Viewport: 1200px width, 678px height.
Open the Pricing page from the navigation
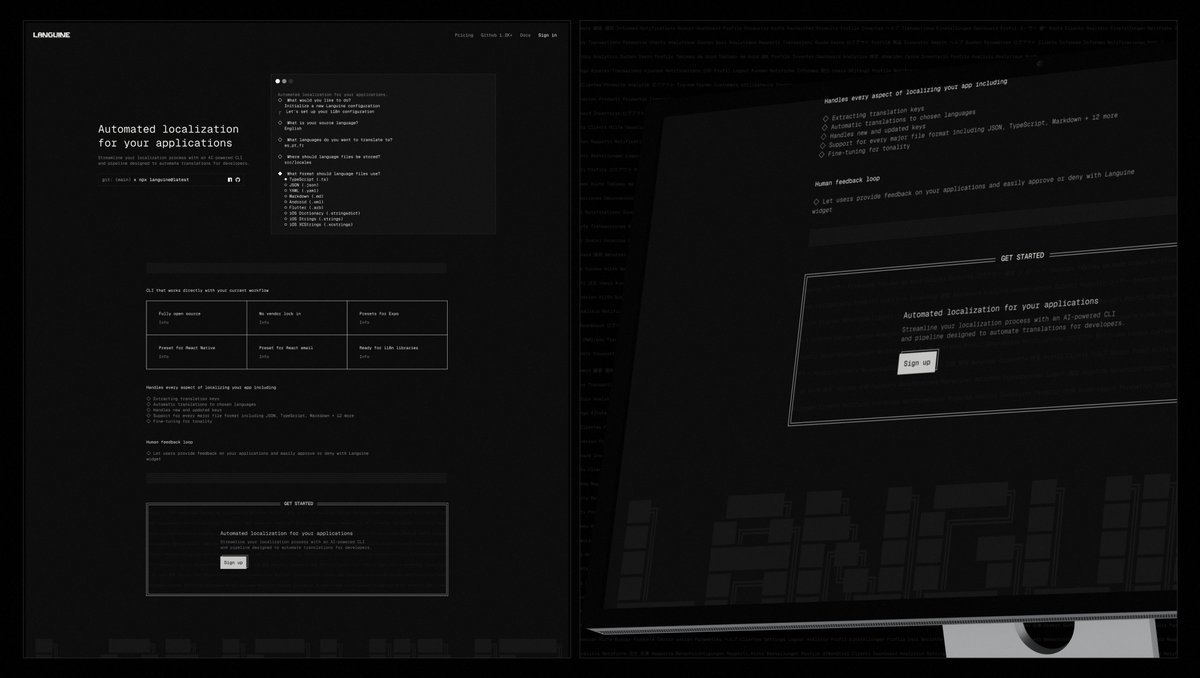[x=464, y=35]
